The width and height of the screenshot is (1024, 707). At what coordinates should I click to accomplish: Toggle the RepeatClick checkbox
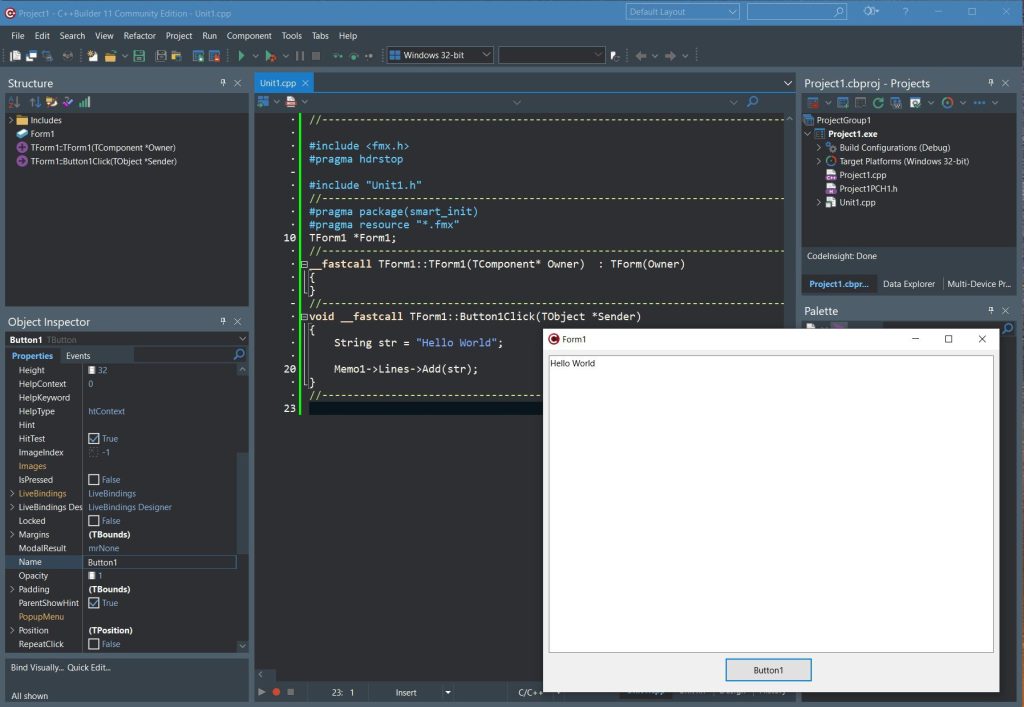pos(93,644)
